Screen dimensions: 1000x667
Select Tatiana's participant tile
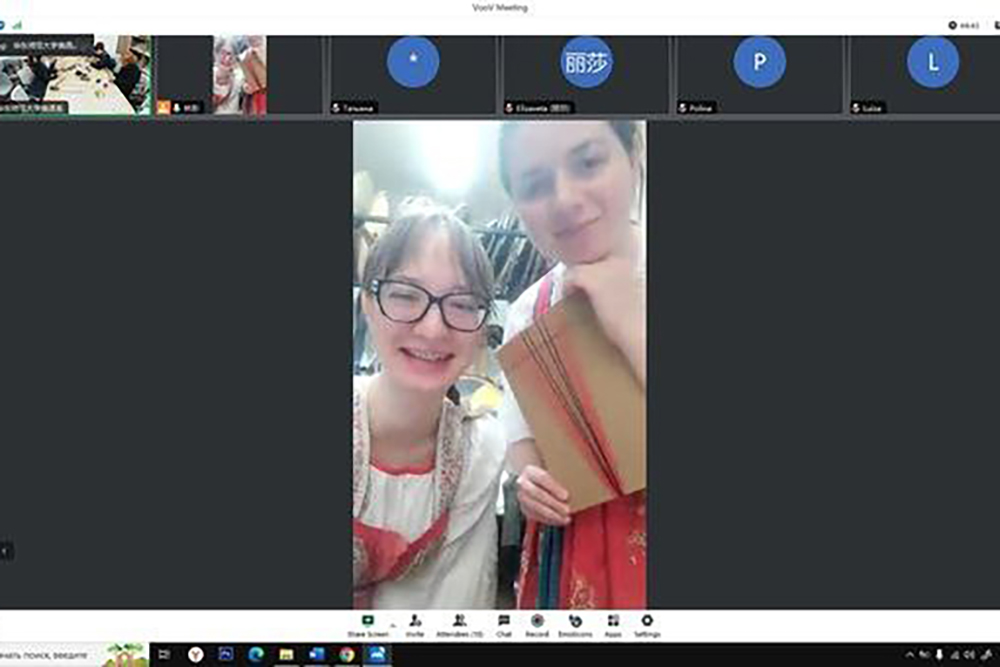(x=413, y=75)
